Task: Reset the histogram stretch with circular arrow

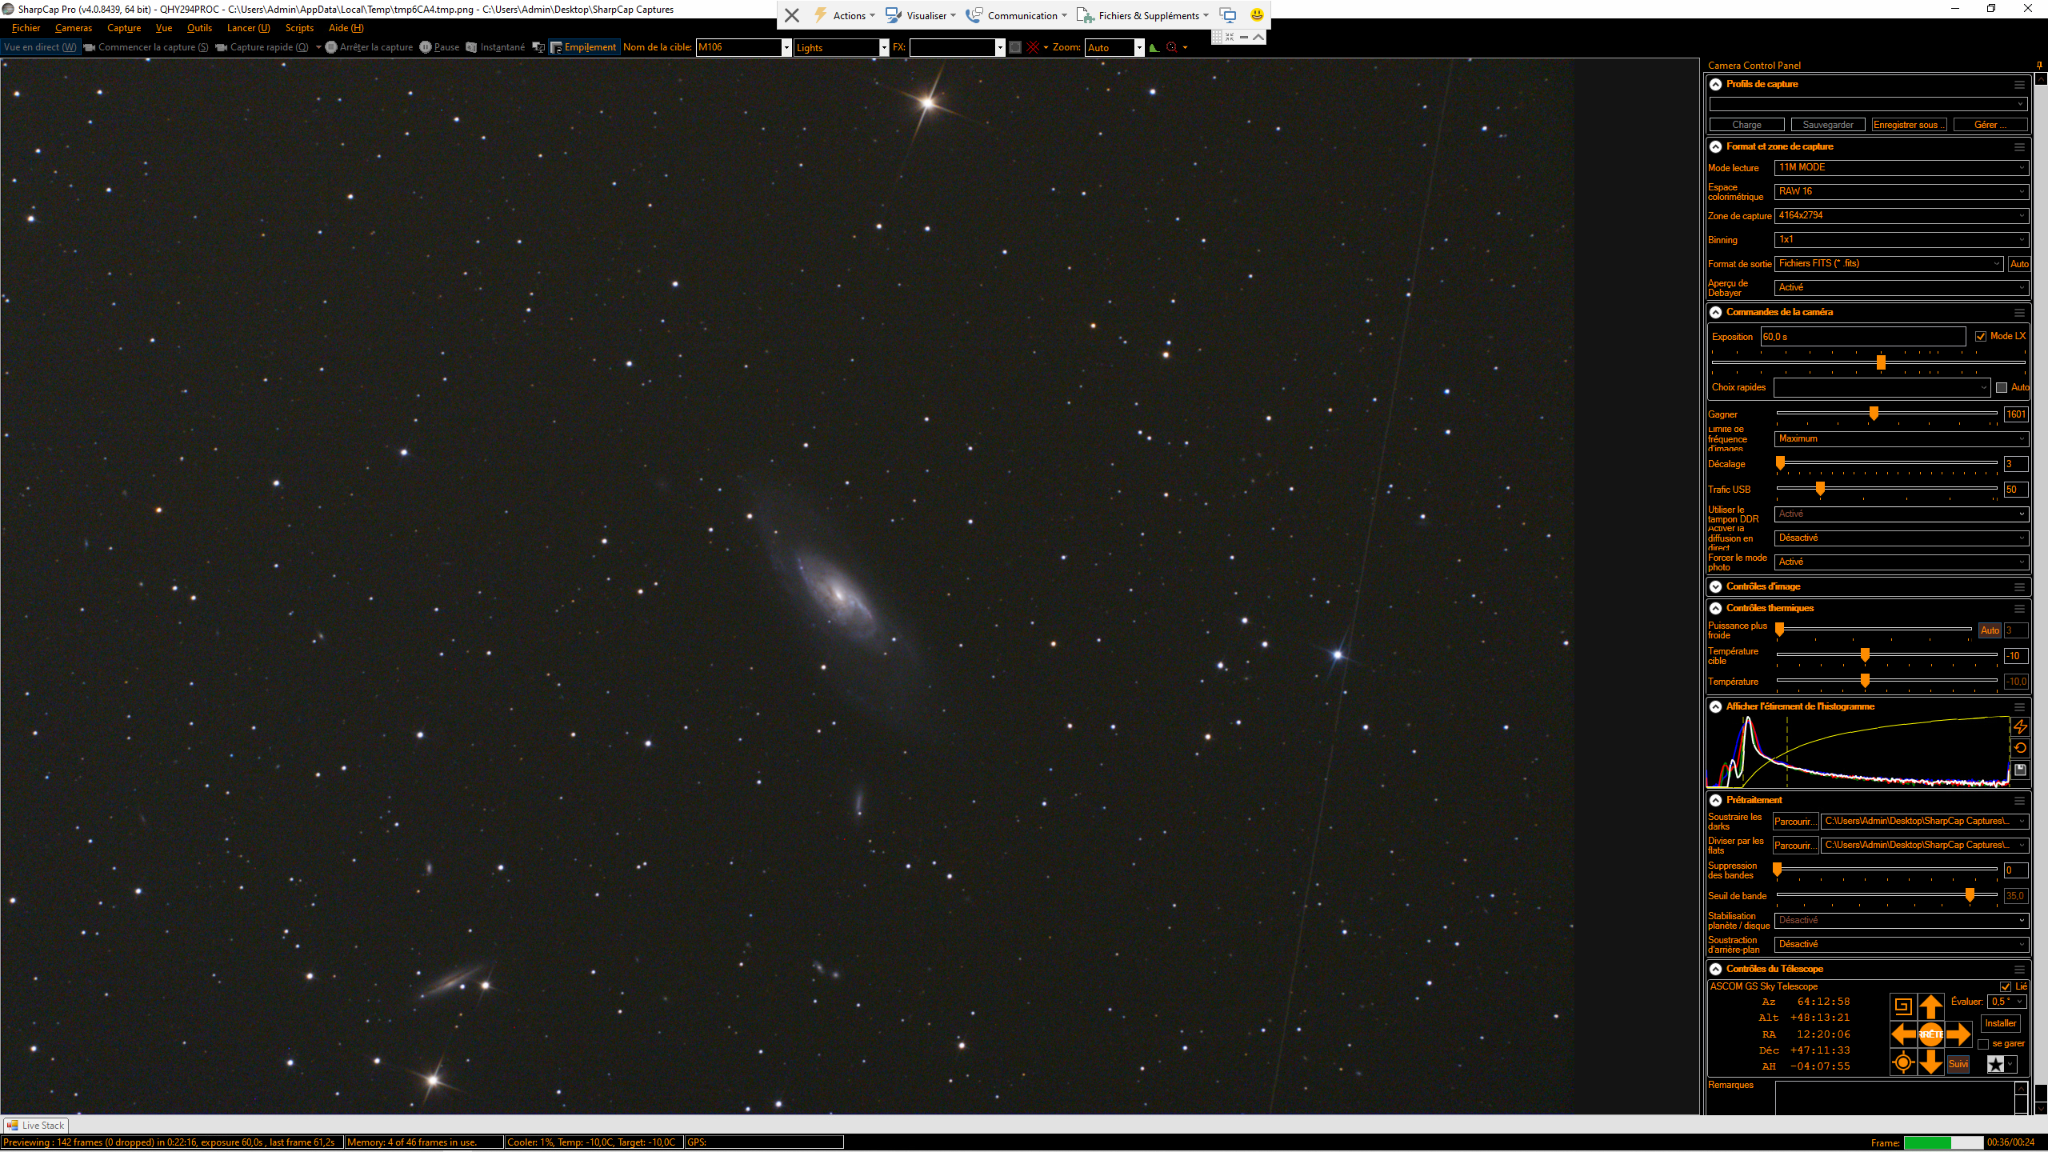Action: pyautogui.click(x=2020, y=748)
